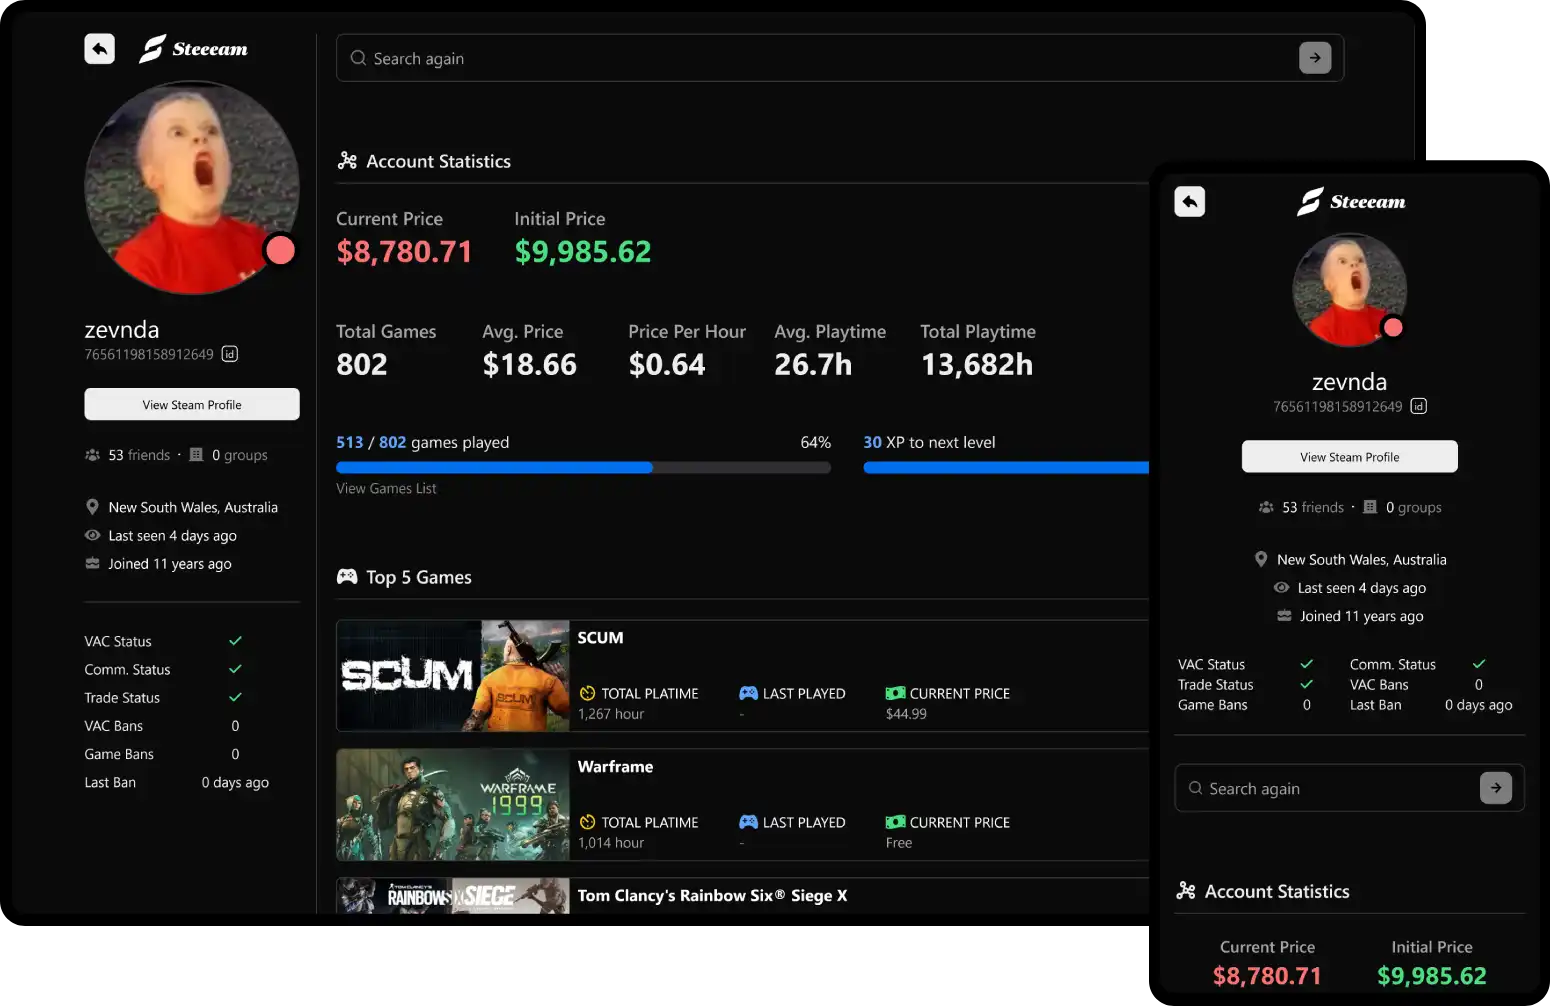Image resolution: width=1550 pixels, height=1006 pixels.
Task: Open View Steam Profile in the mobile view
Action: pyautogui.click(x=1350, y=456)
